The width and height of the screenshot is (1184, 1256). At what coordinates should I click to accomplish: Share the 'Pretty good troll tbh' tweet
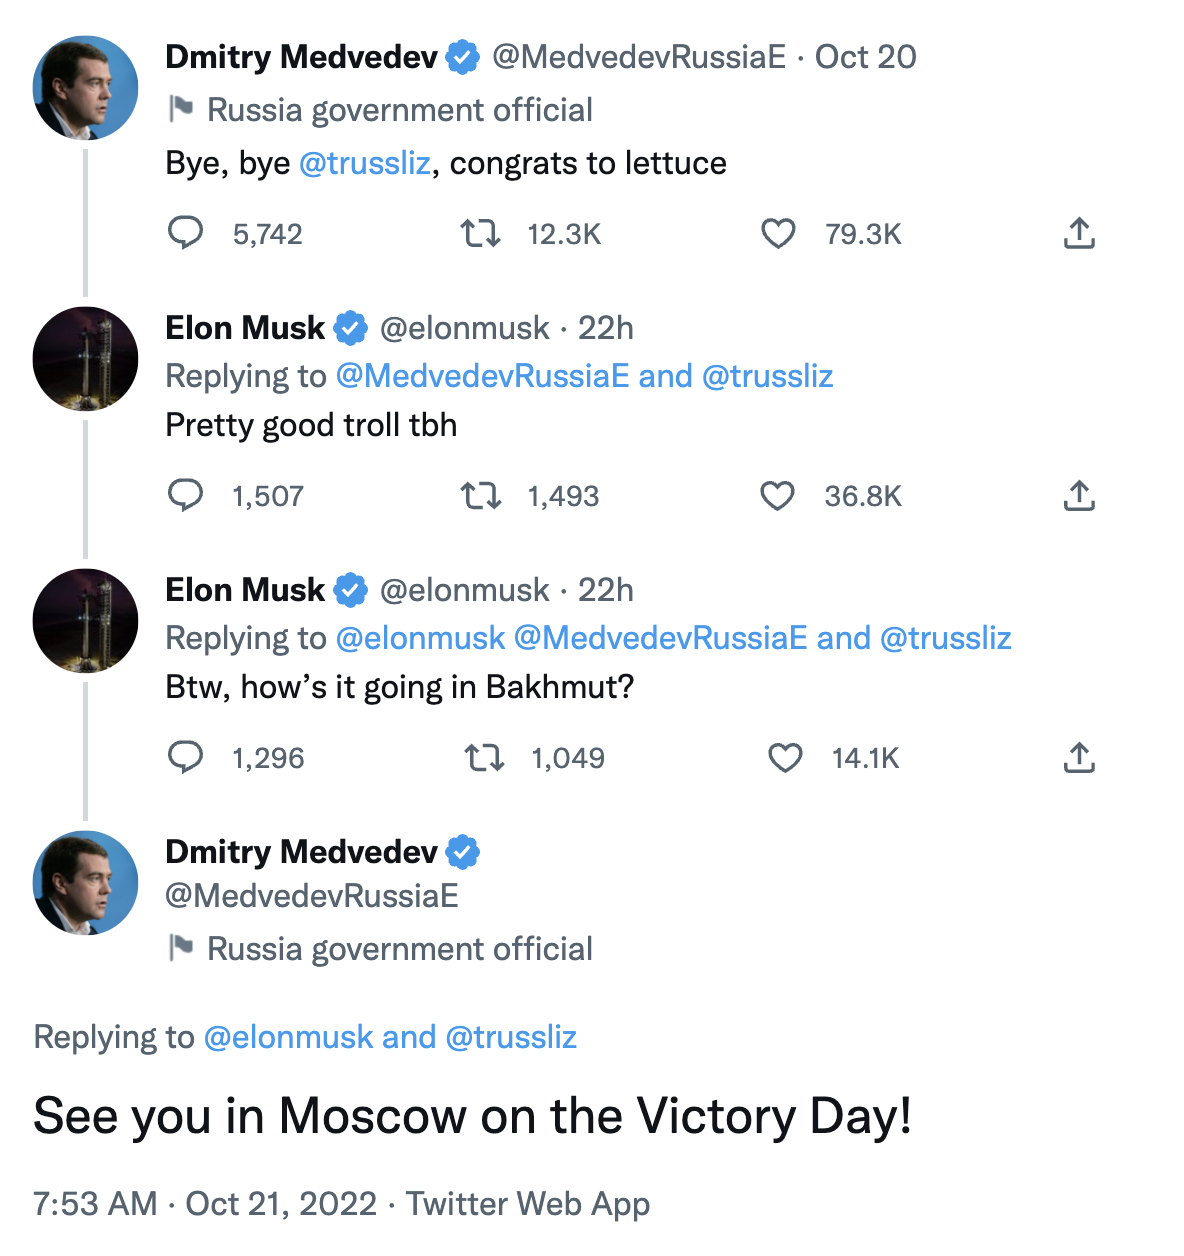point(1079,496)
